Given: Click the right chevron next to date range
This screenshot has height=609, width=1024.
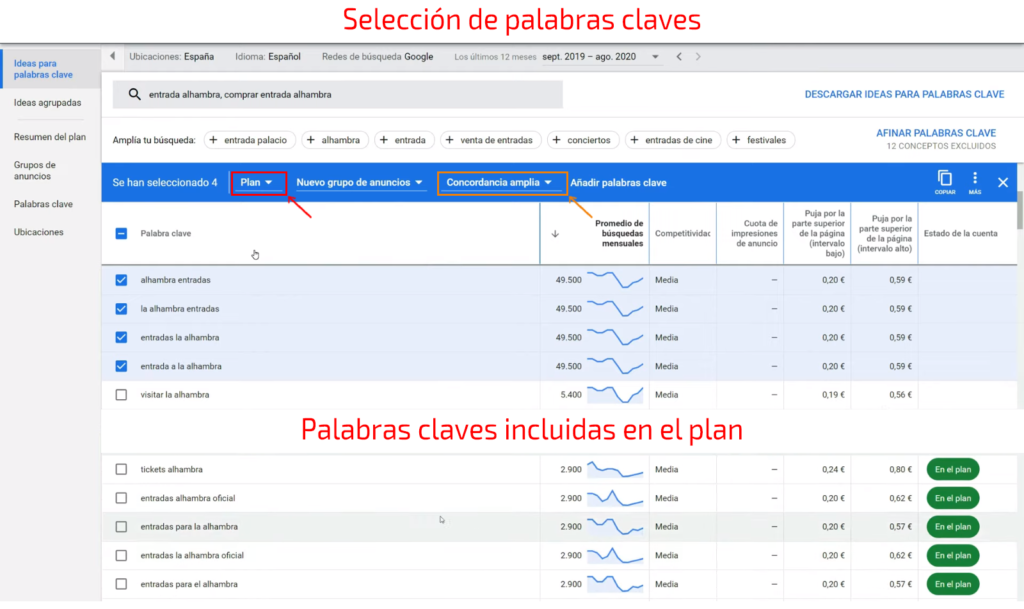Looking at the screenshot, I should click(697, 57).
